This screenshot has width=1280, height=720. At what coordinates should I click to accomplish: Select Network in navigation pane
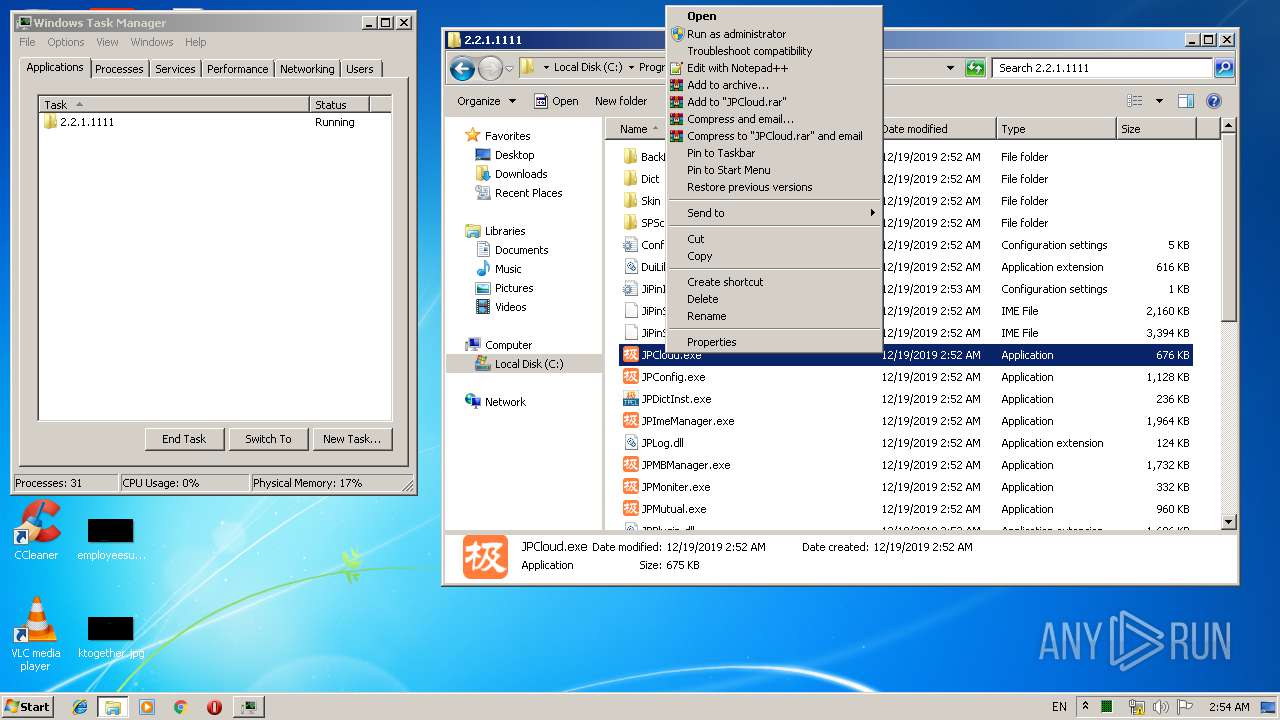pos(495,402)
